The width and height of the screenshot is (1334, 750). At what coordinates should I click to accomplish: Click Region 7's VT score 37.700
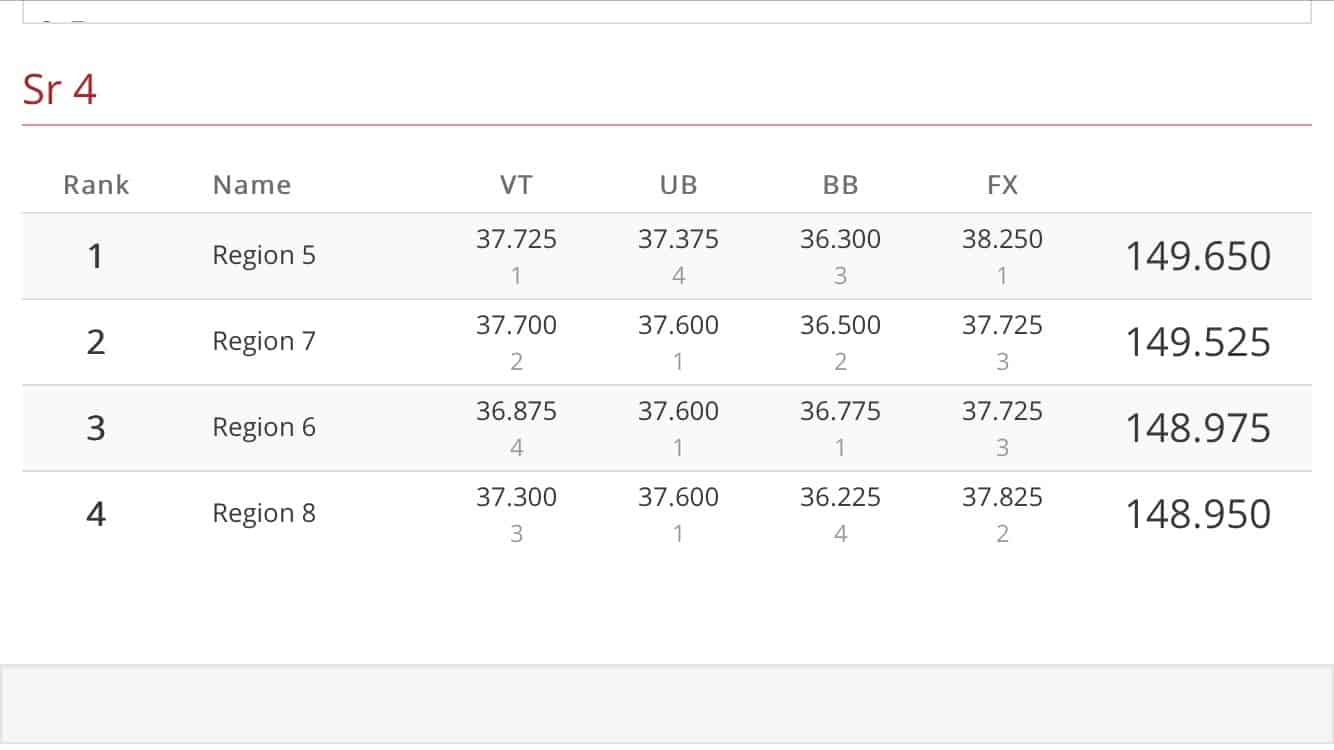516,326
